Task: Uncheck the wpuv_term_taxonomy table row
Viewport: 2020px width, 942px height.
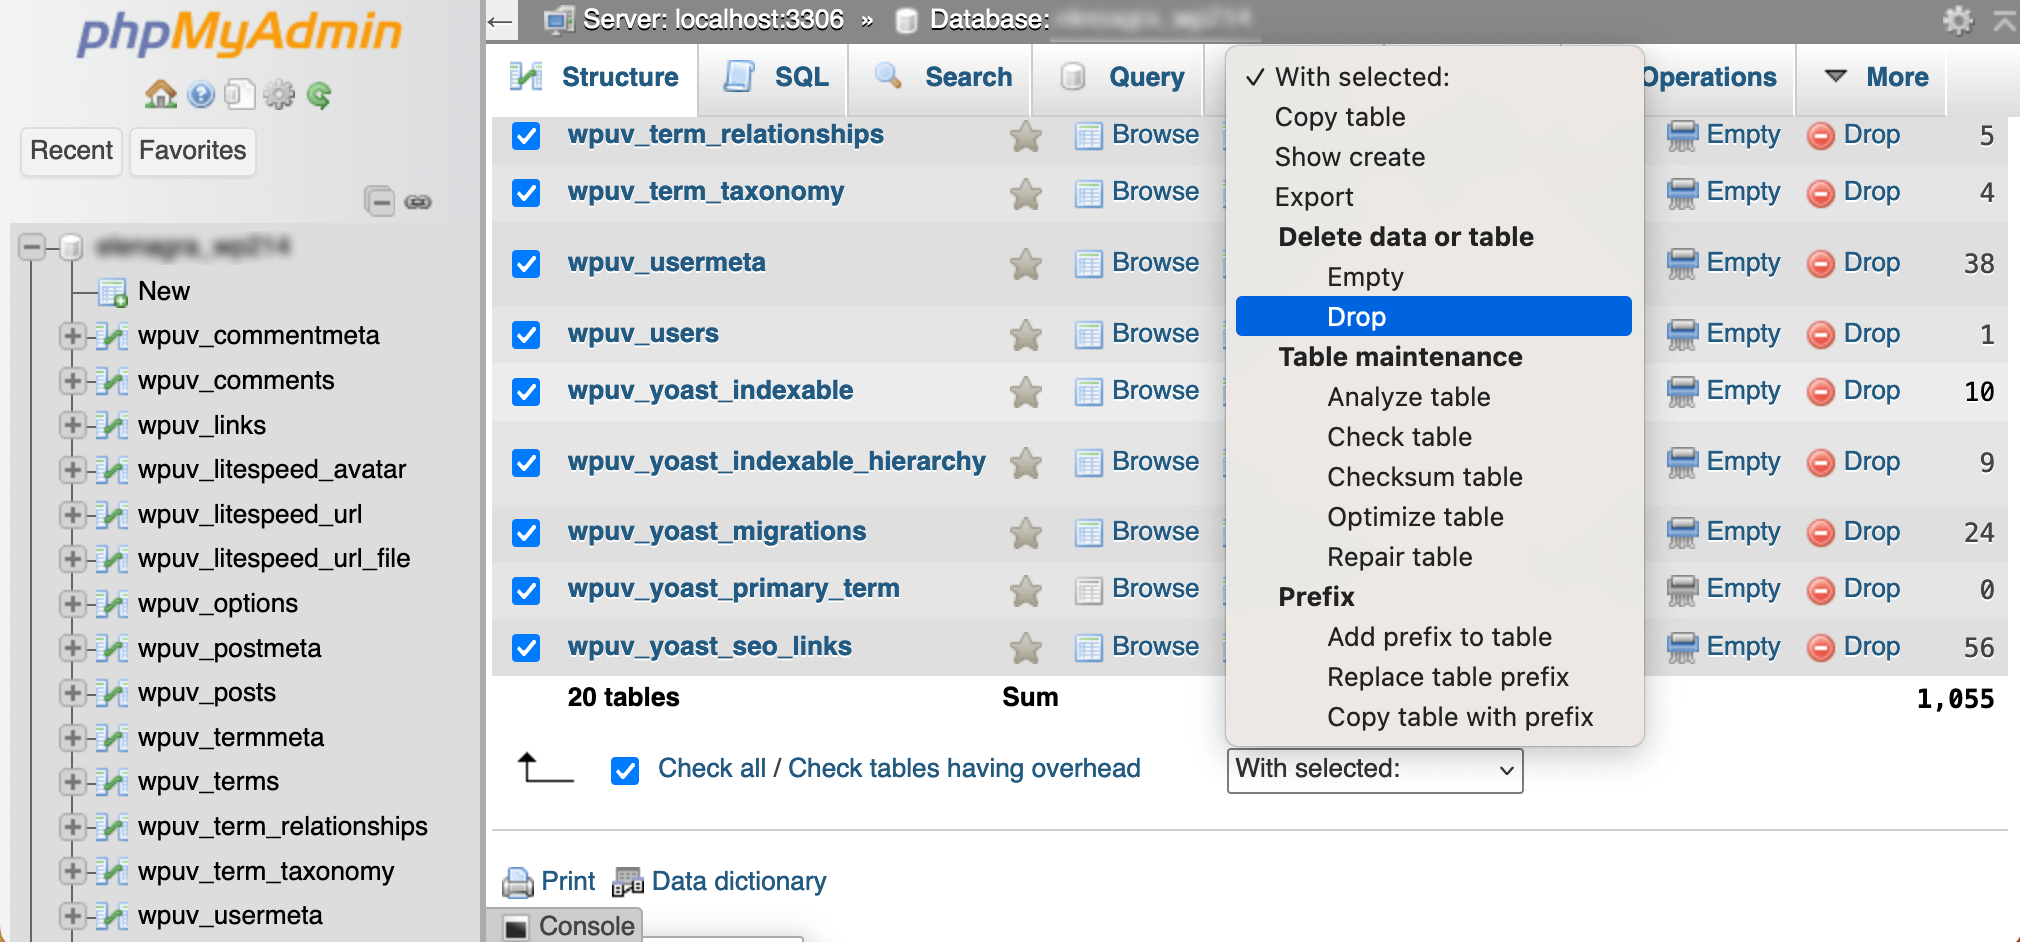Action: [526, 193]
